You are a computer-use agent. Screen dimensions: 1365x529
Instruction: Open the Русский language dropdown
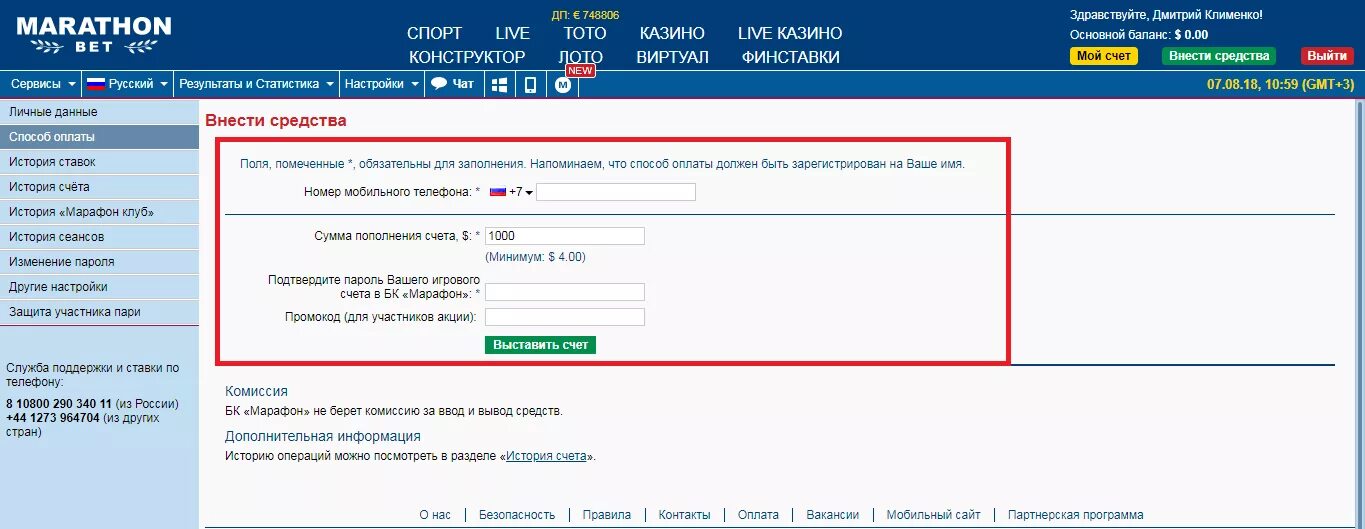coord(125,84)
